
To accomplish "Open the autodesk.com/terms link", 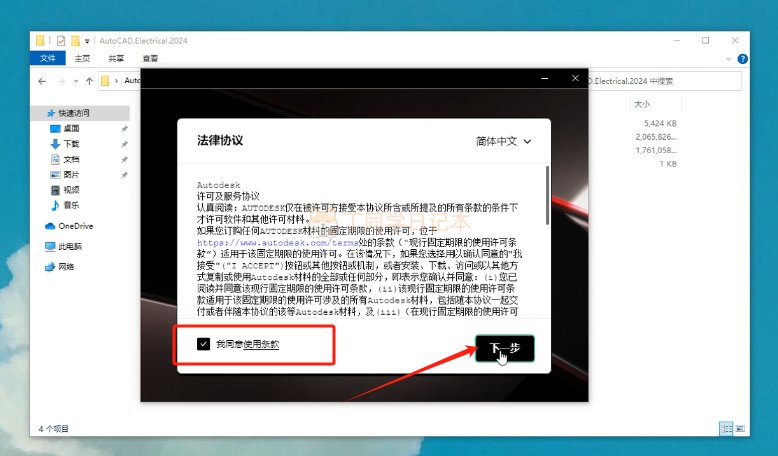I will (x=278, y=243).
